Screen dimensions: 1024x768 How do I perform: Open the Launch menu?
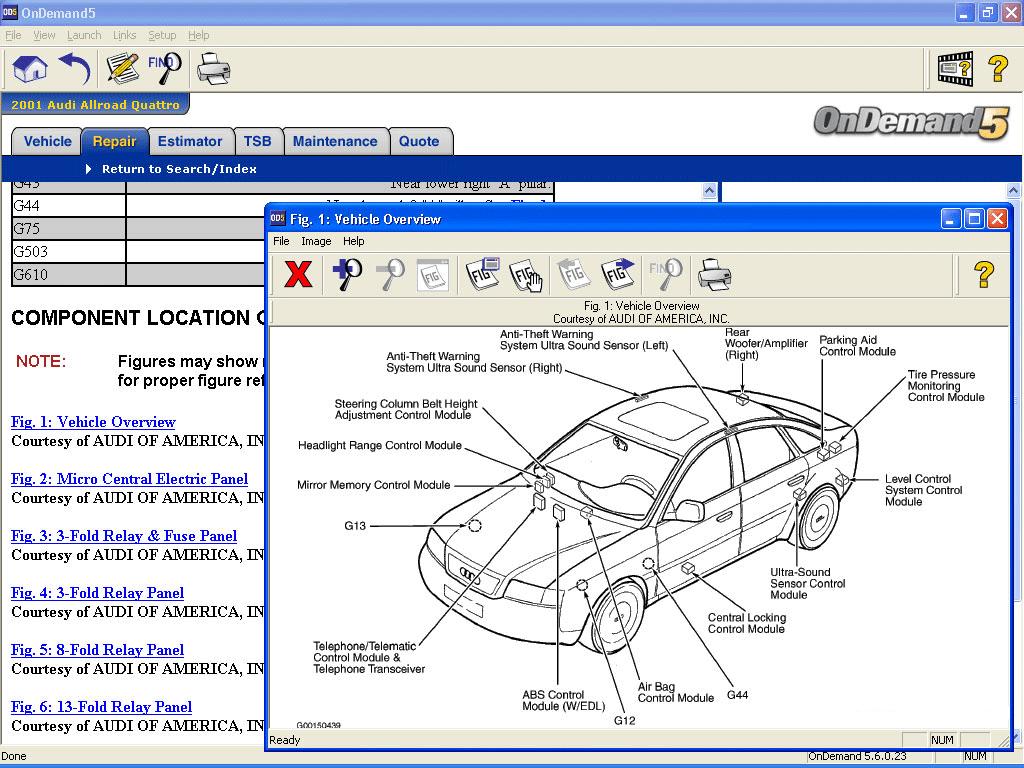coord(84,35)
